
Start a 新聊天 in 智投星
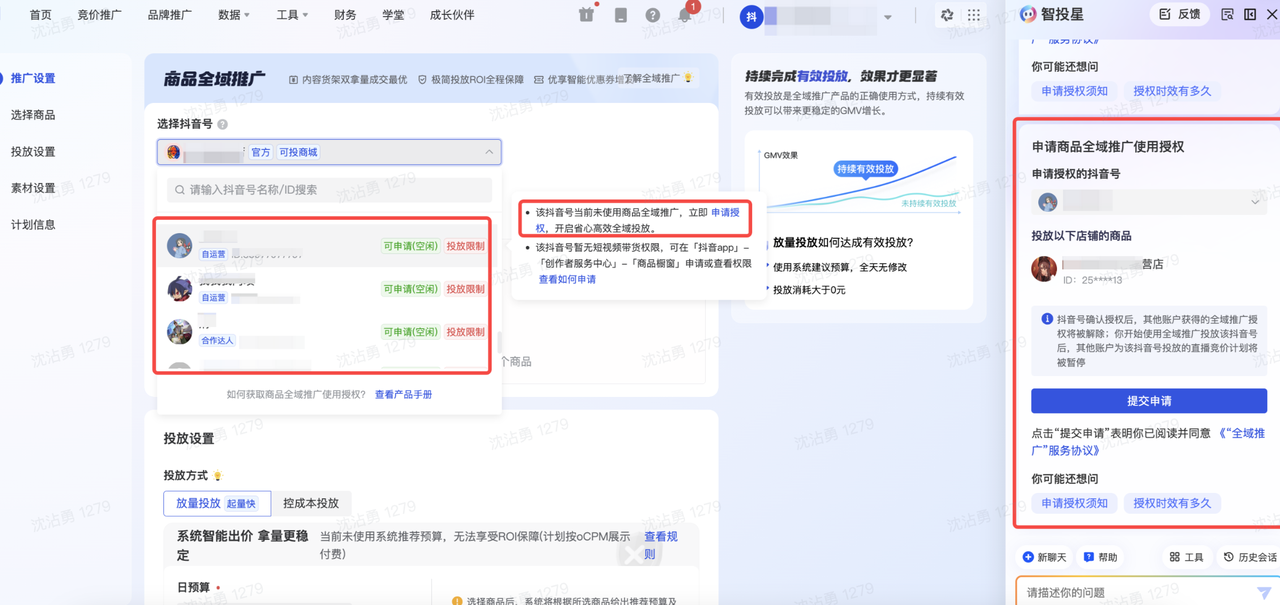point(1045,557)
